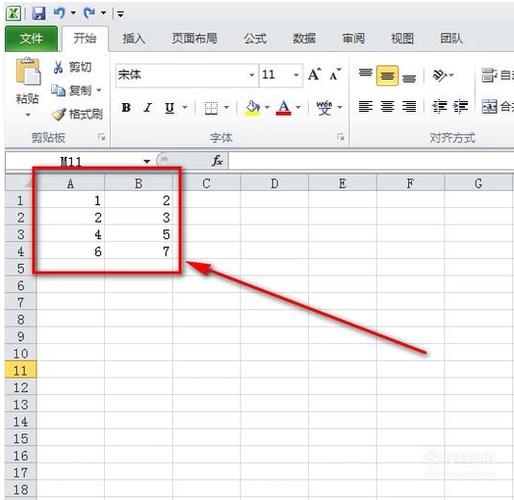Open the font color dropdown arrow
This screenshot has width=514, height=500.
tap(298, 107)
